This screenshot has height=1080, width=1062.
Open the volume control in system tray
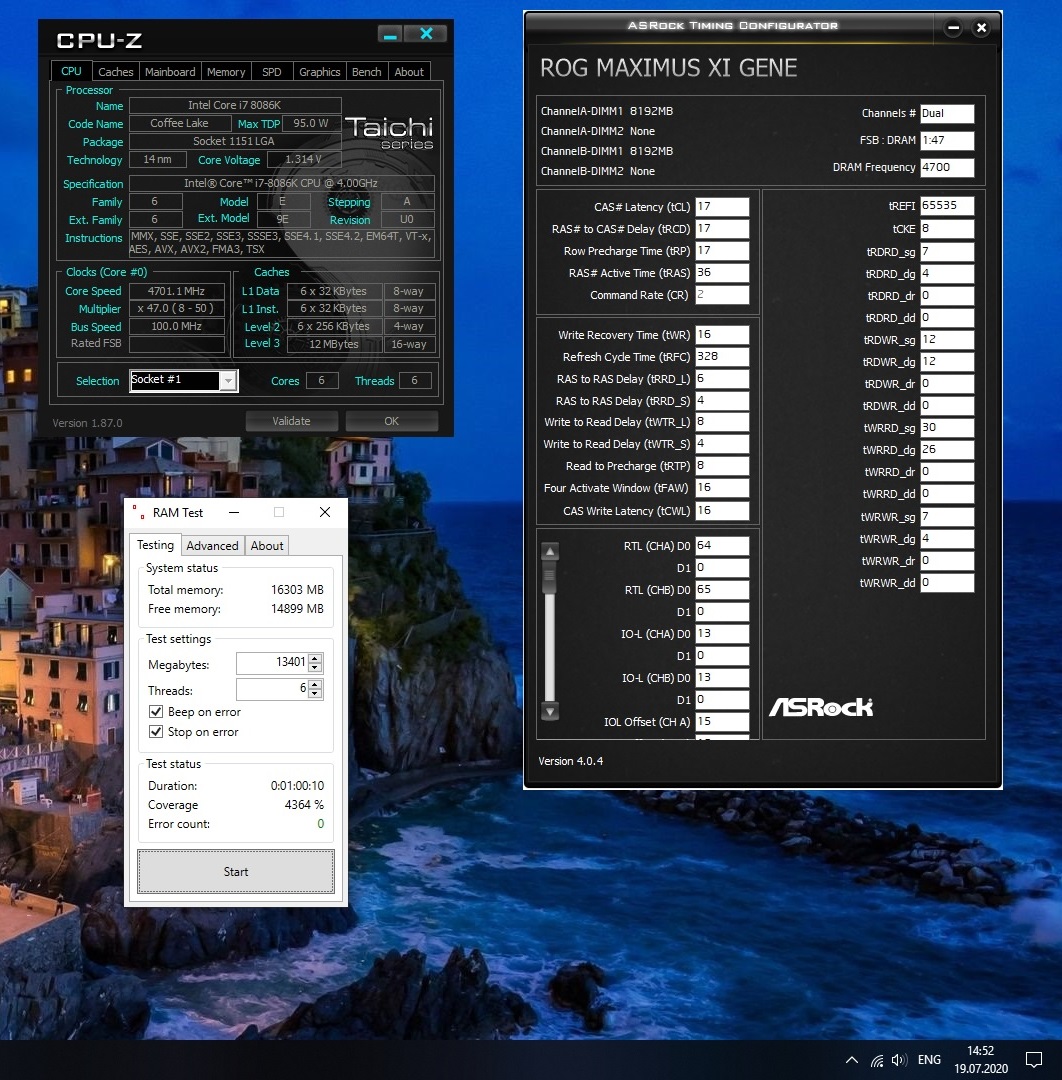click(899, 1061)
